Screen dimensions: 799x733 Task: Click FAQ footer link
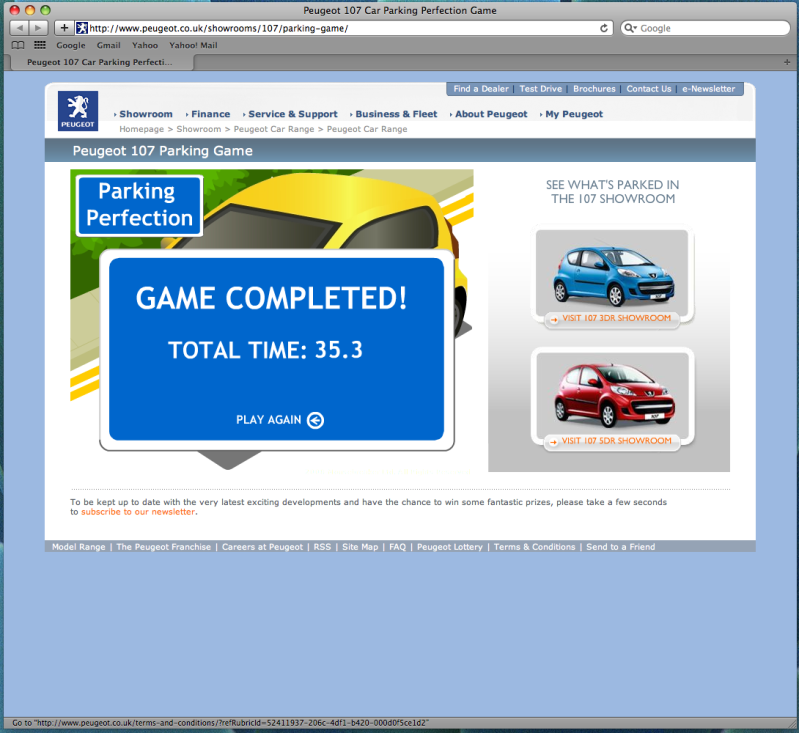pyautogui.click(x=397, y=547)
